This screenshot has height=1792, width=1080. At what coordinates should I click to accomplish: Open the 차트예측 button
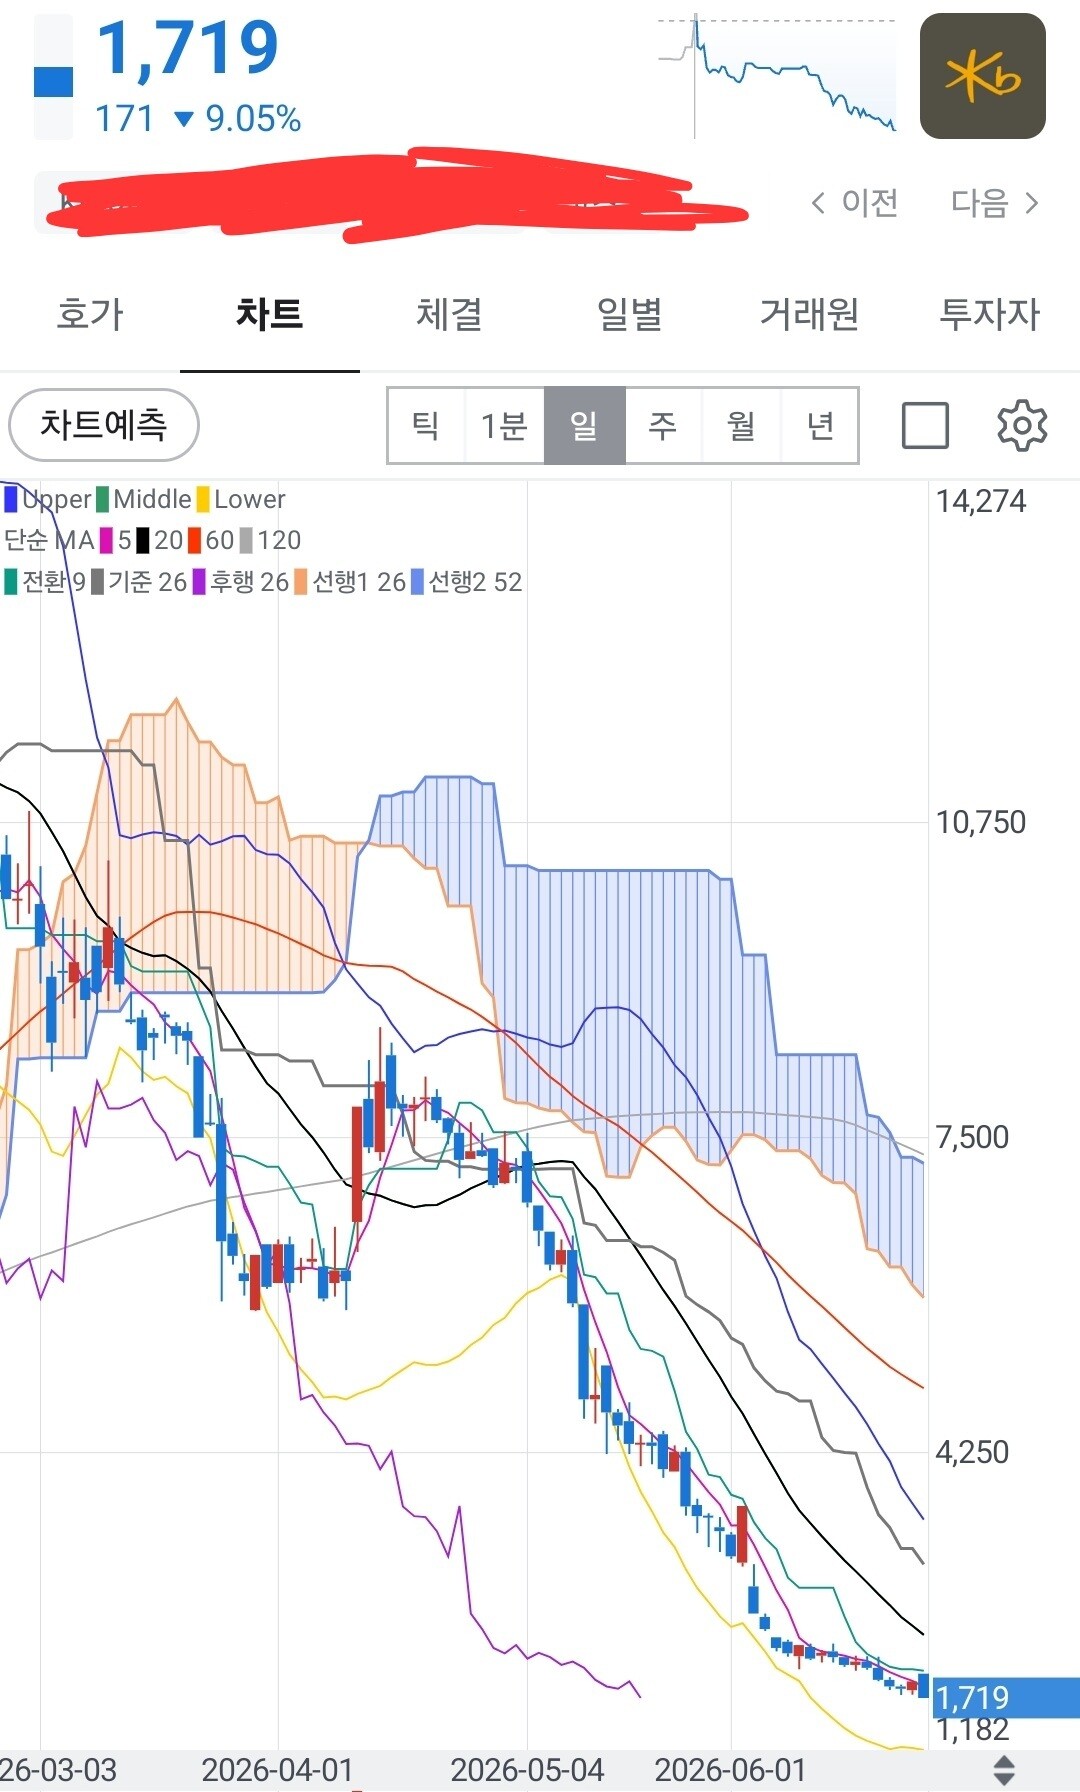[x=104, y=425]
